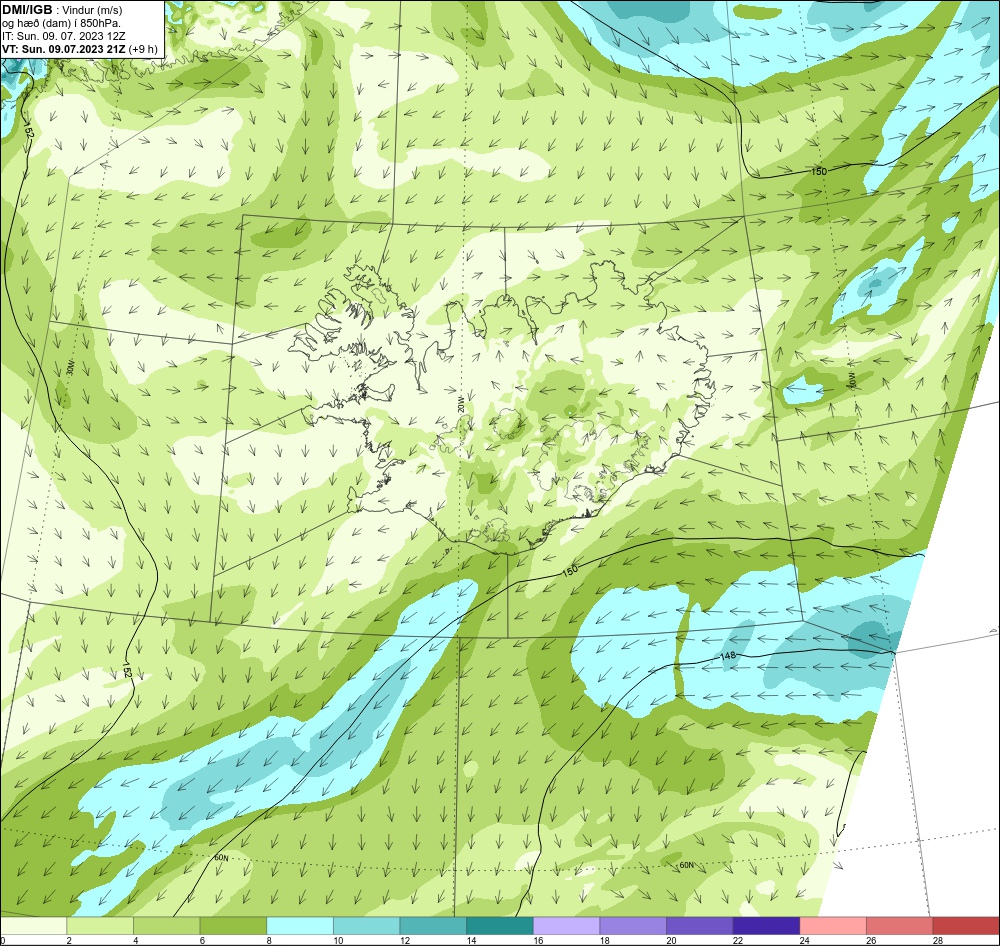Screen dimensions: 1000x946
Task: Pick the medium green 4–6 m/s legend swatch
Action: [x=166, y=926]
